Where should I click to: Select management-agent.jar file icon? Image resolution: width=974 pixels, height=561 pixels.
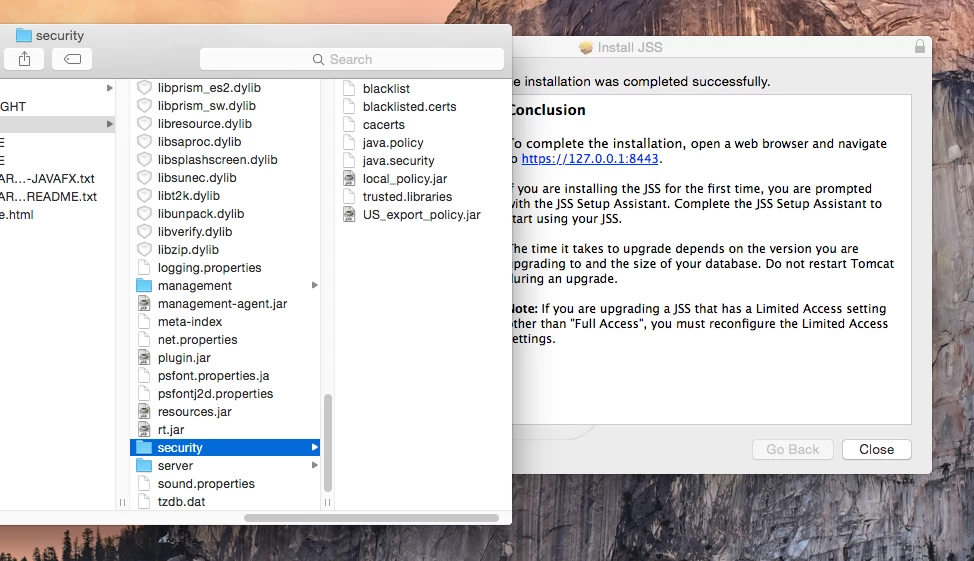pos(144,303)
